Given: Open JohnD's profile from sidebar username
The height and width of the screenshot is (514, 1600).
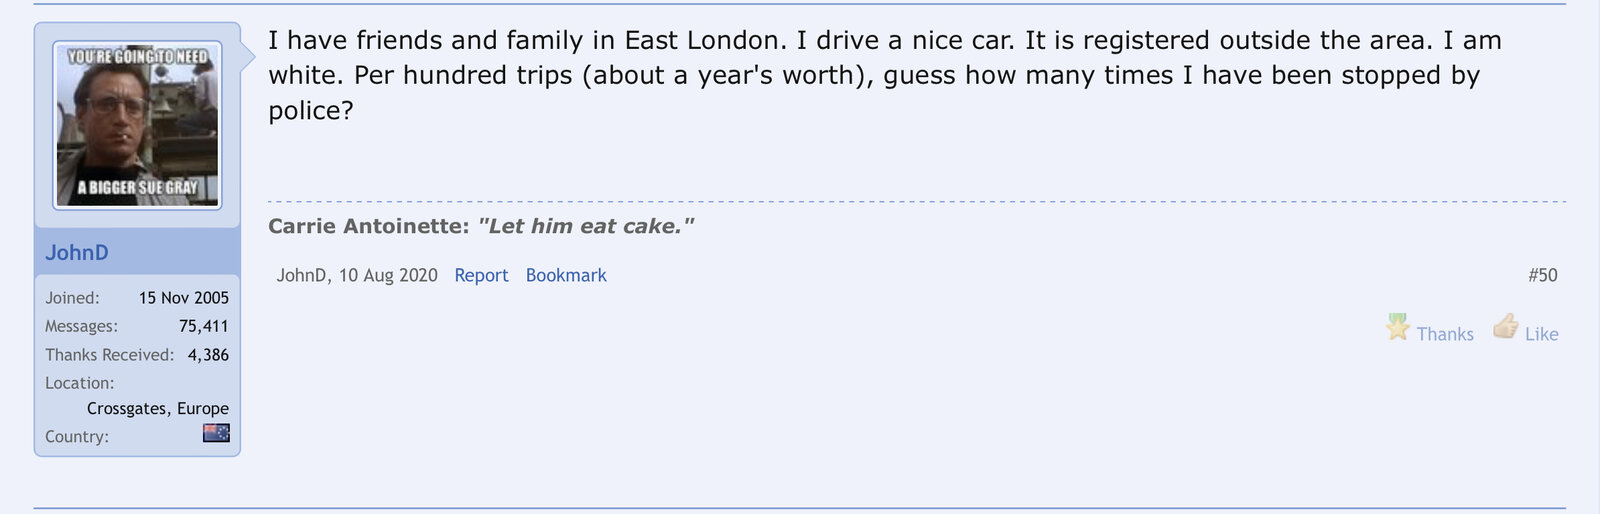Looking at the screenshot, I should point(77,253).
